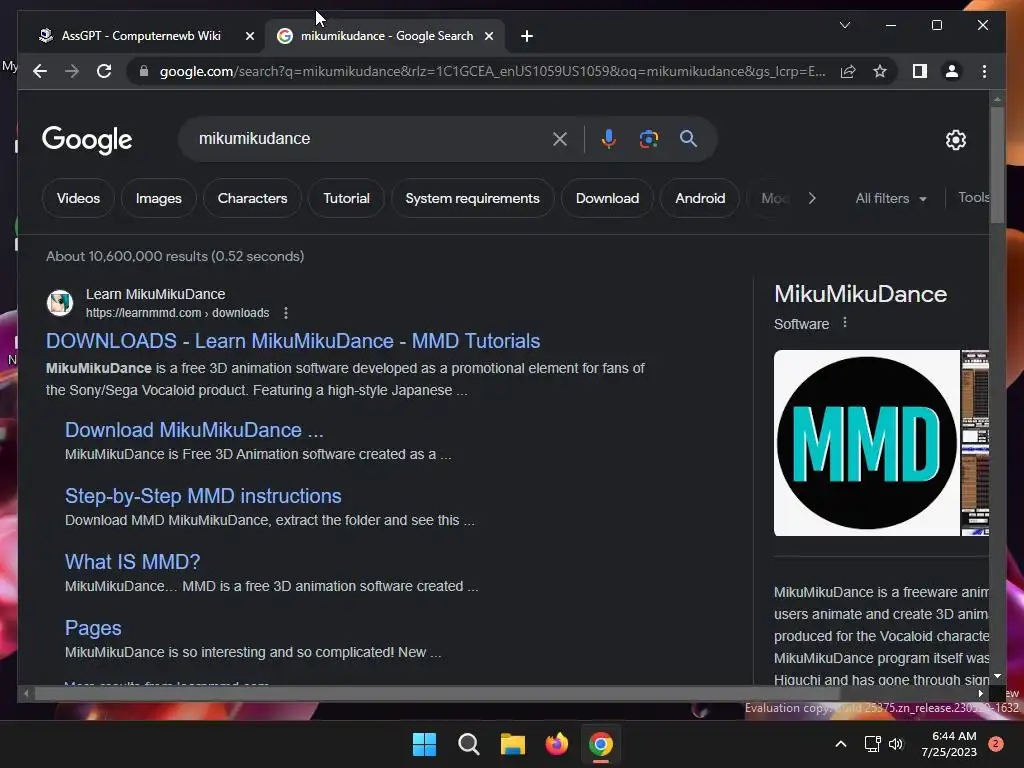1024x768 pixels.
Task: Search by image with Google Lens
Action: click(x=648, y=138)
